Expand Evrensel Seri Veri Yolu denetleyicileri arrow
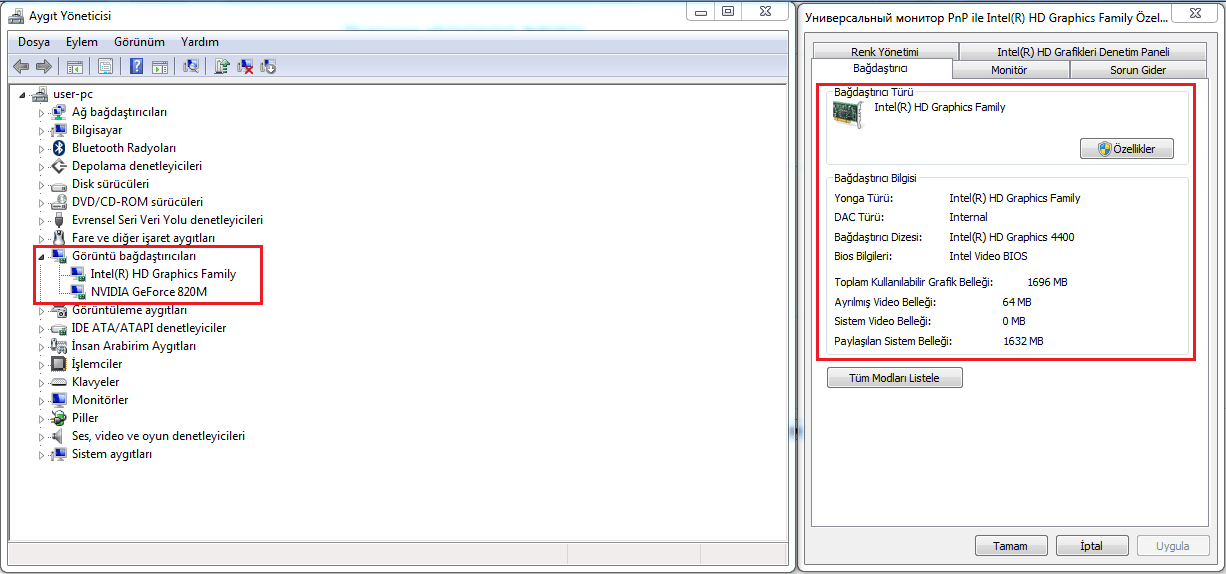Screen dimensions: 1226x574 coord(42,221)
